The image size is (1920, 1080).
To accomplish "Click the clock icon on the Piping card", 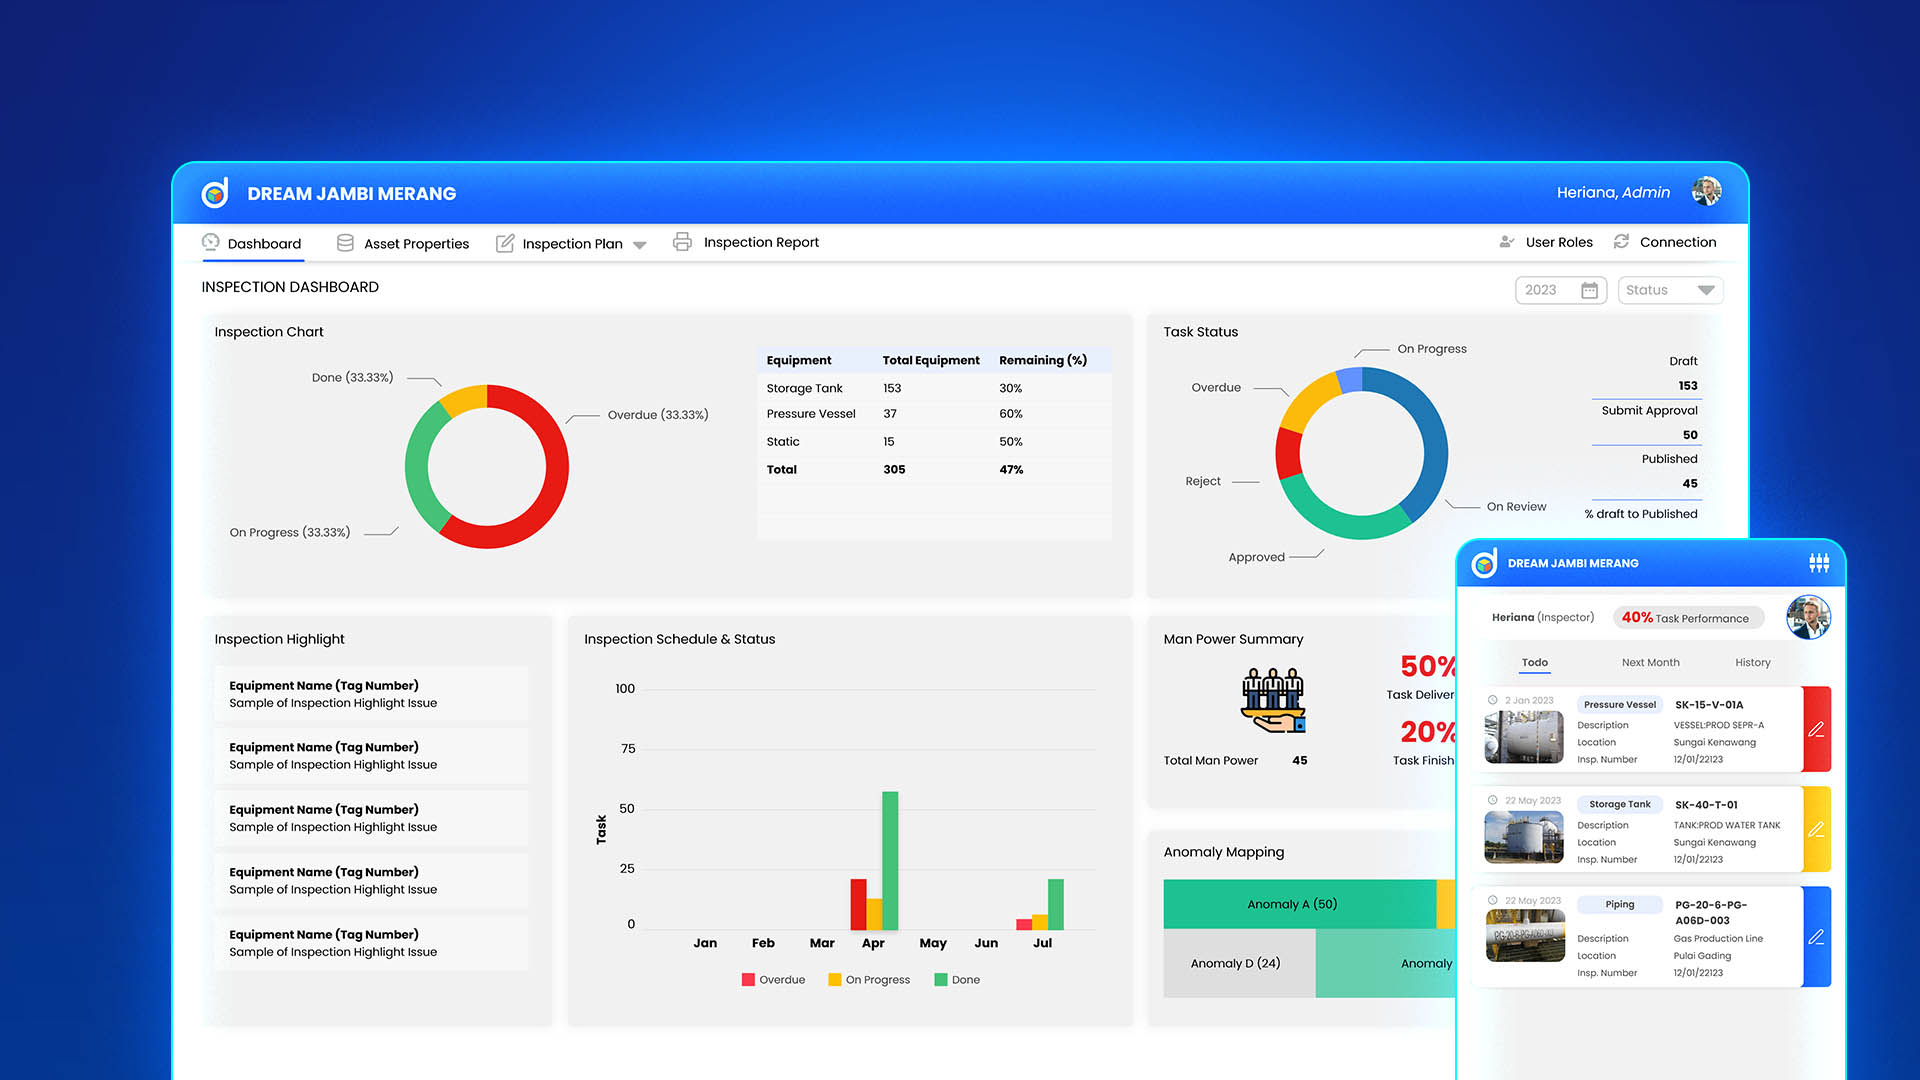I will [x=1493, y=900].
